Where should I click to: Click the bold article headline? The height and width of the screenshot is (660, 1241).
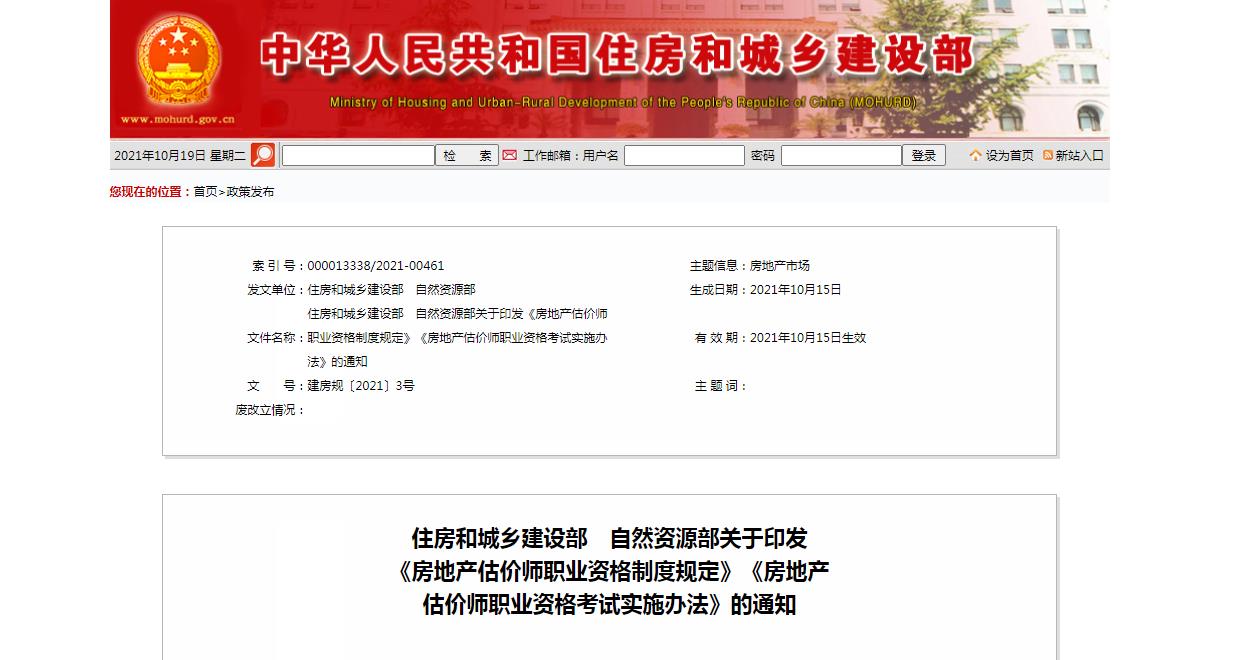point(610,571)
